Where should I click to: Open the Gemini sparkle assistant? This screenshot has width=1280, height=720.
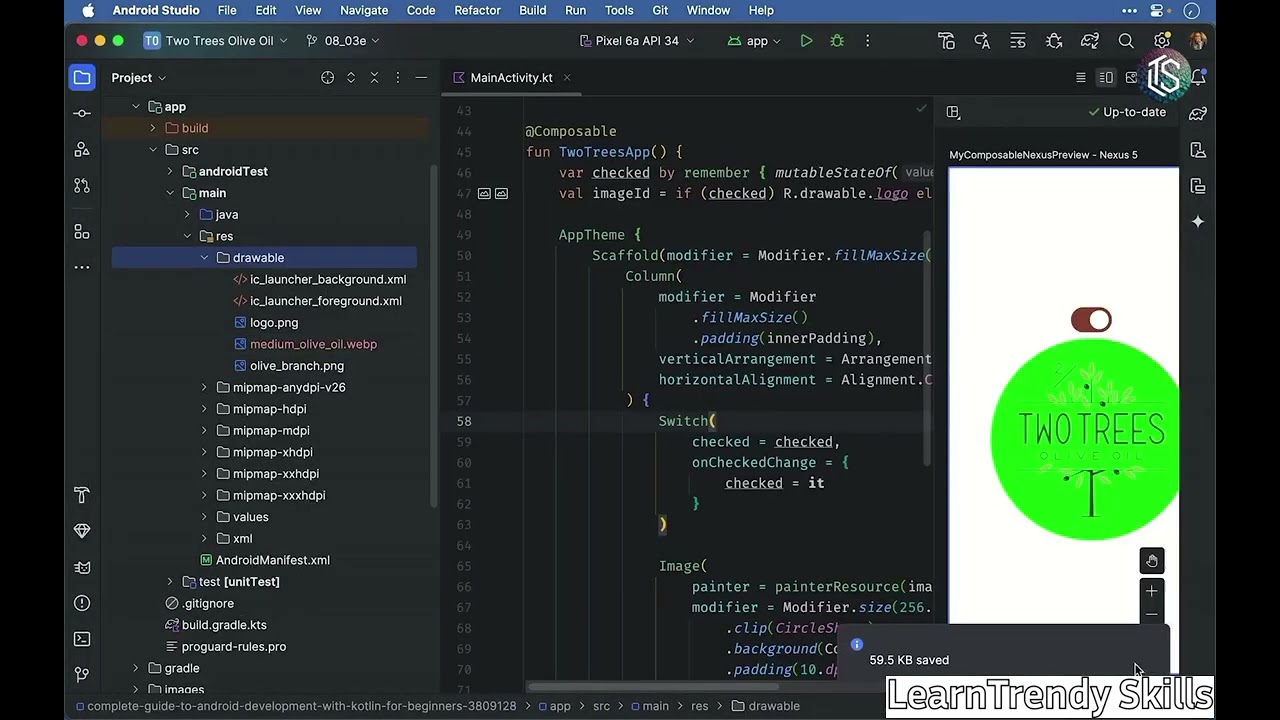pos(1198,222)
